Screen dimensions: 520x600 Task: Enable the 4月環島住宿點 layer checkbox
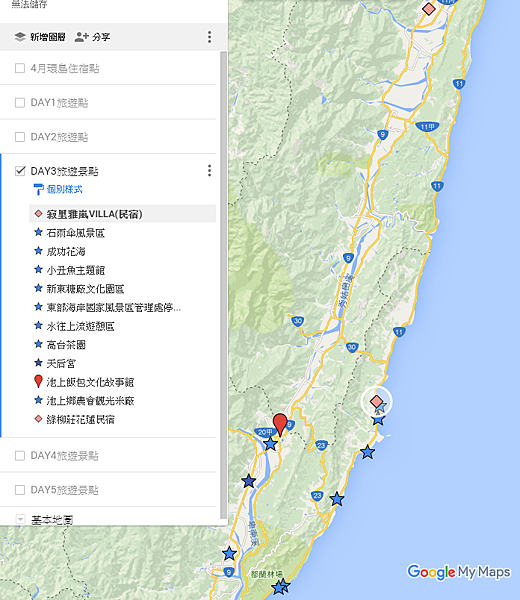[x=20, y=68]
